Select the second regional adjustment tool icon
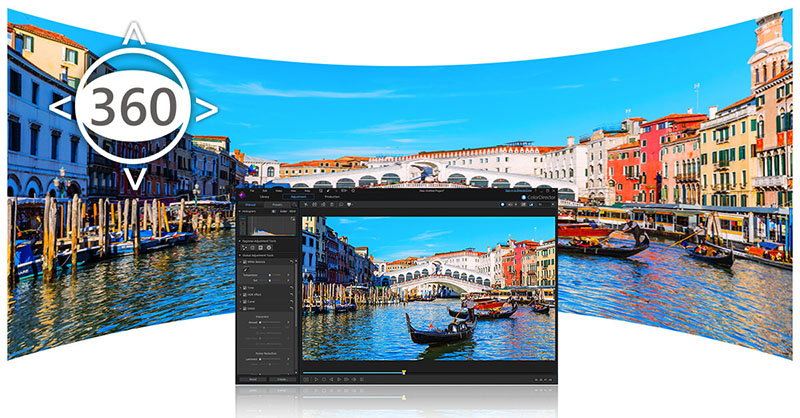Viewport: 800px width, 418px height. pyautogui.click(x=253, y=248)
